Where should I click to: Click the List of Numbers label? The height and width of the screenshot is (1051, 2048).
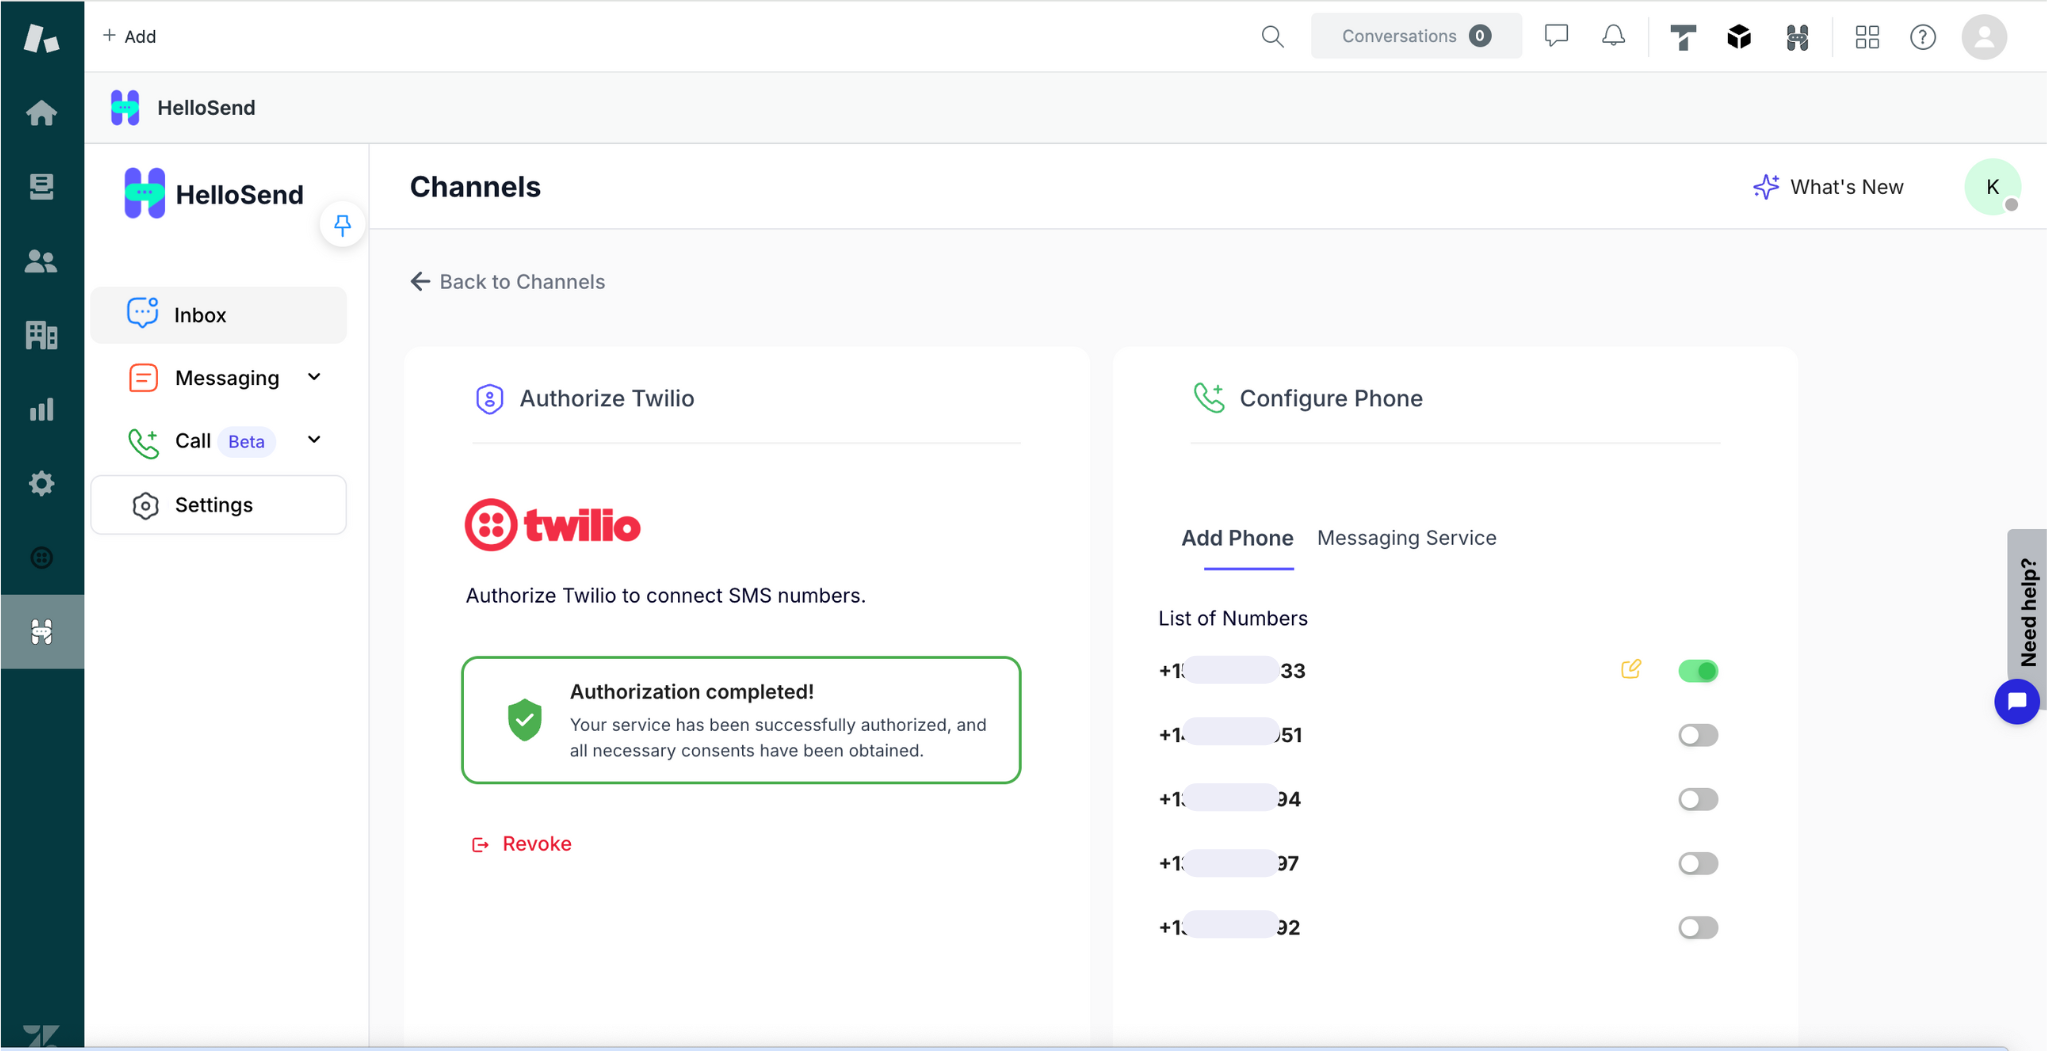[x=1232, y=619]
